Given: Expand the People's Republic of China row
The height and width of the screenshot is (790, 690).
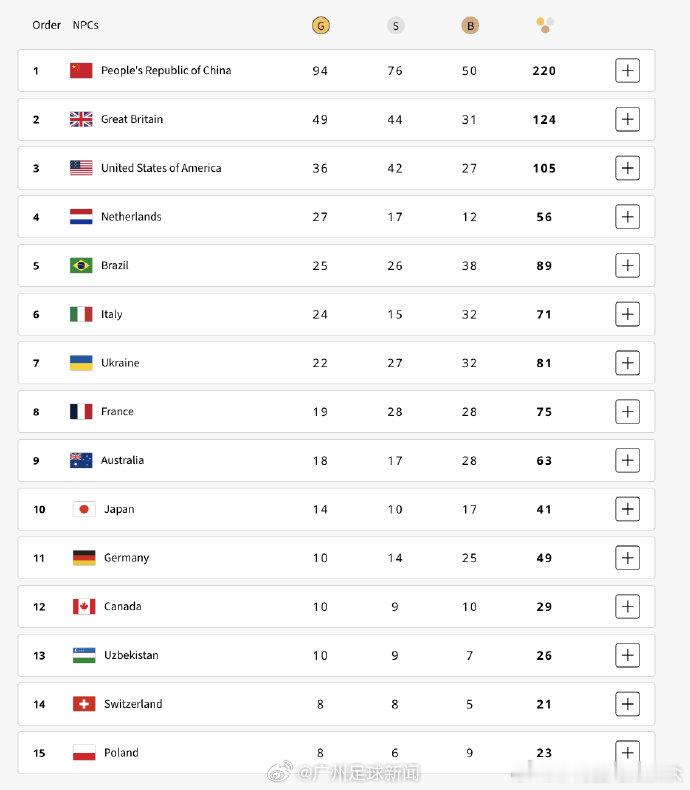Looking at the screenshot, I should coord(628,71).
